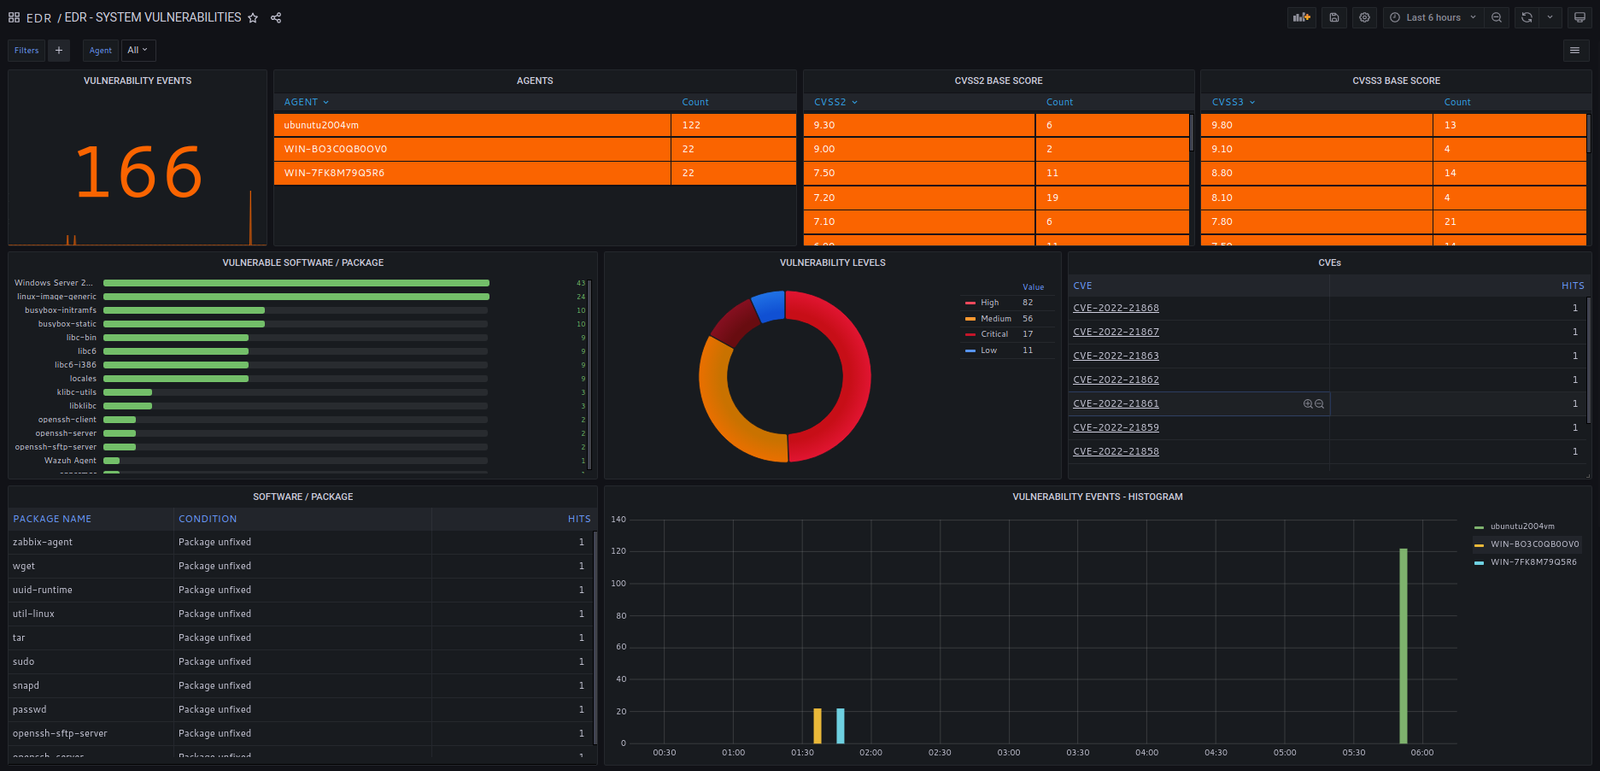Cycle view mode with the monitor icon
This screenshot has height=771, width=1600.
click(1579, 17)
